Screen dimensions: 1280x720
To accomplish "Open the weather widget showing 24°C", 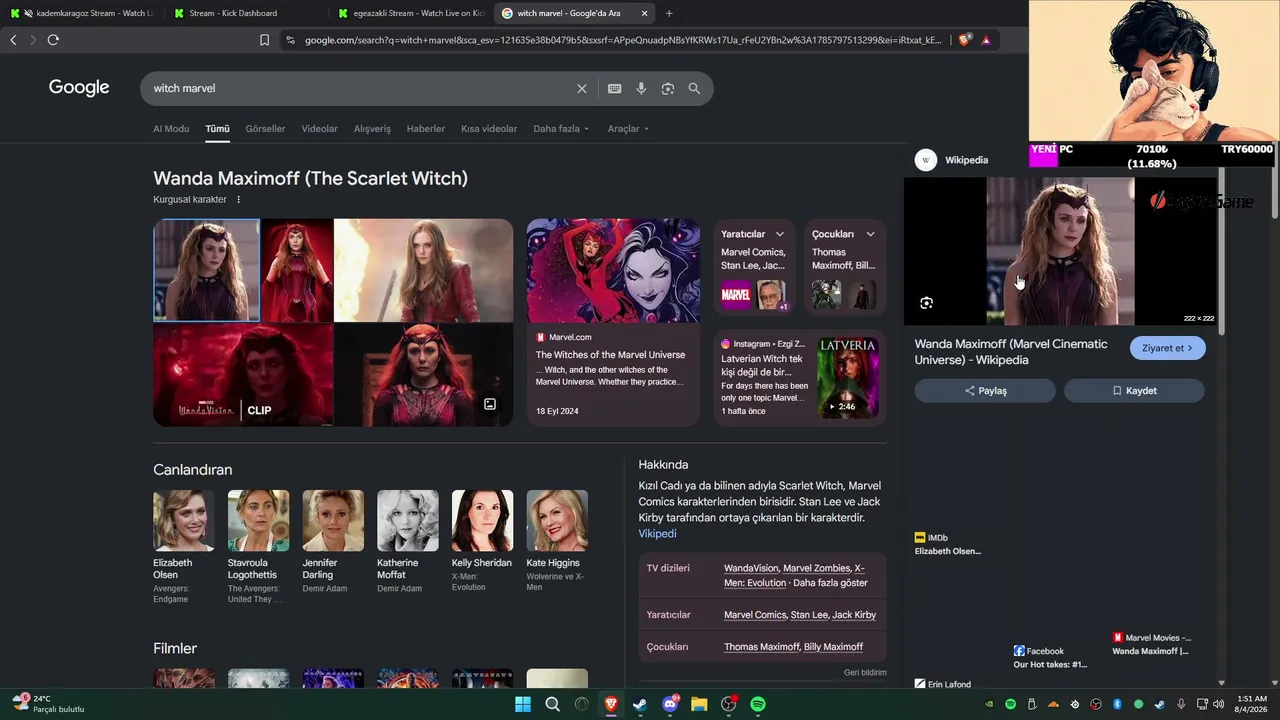I will tap(48, 704).
